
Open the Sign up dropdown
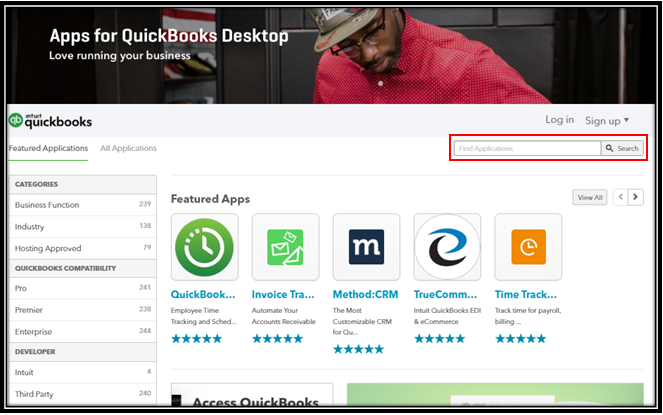pyautogui.click(x=607, y=121)
